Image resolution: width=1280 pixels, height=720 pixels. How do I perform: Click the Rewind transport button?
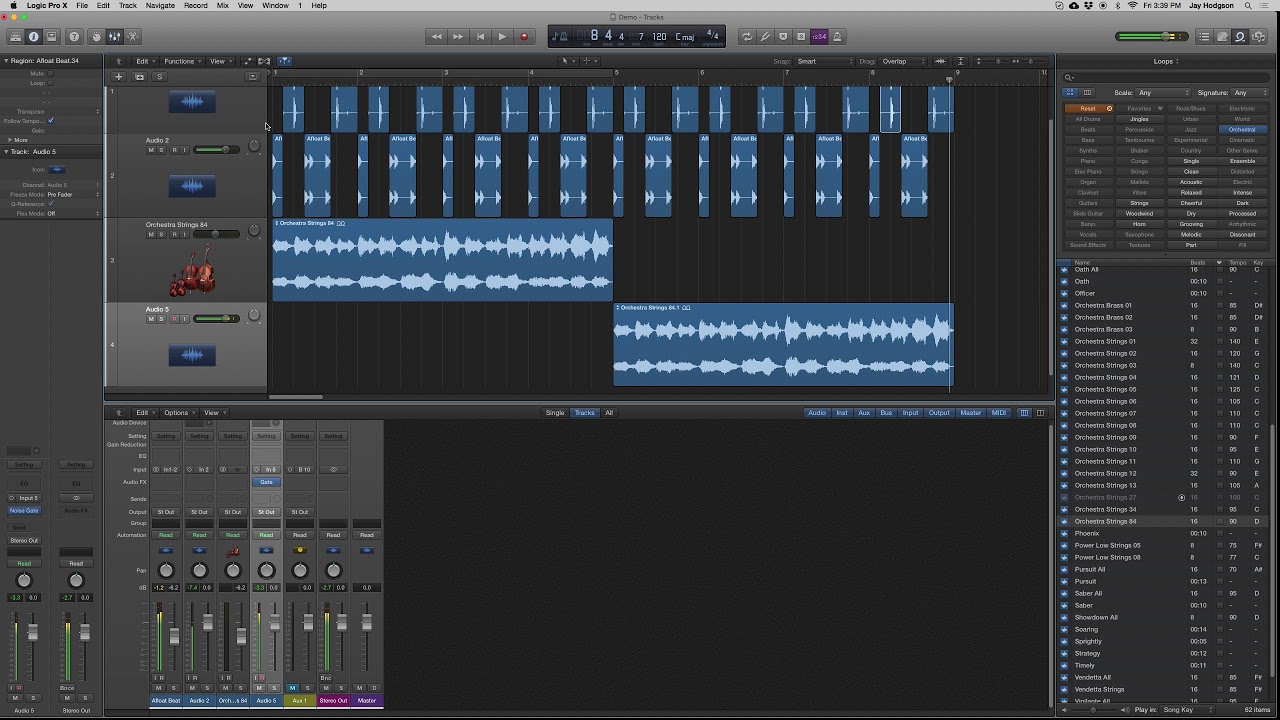436,37
